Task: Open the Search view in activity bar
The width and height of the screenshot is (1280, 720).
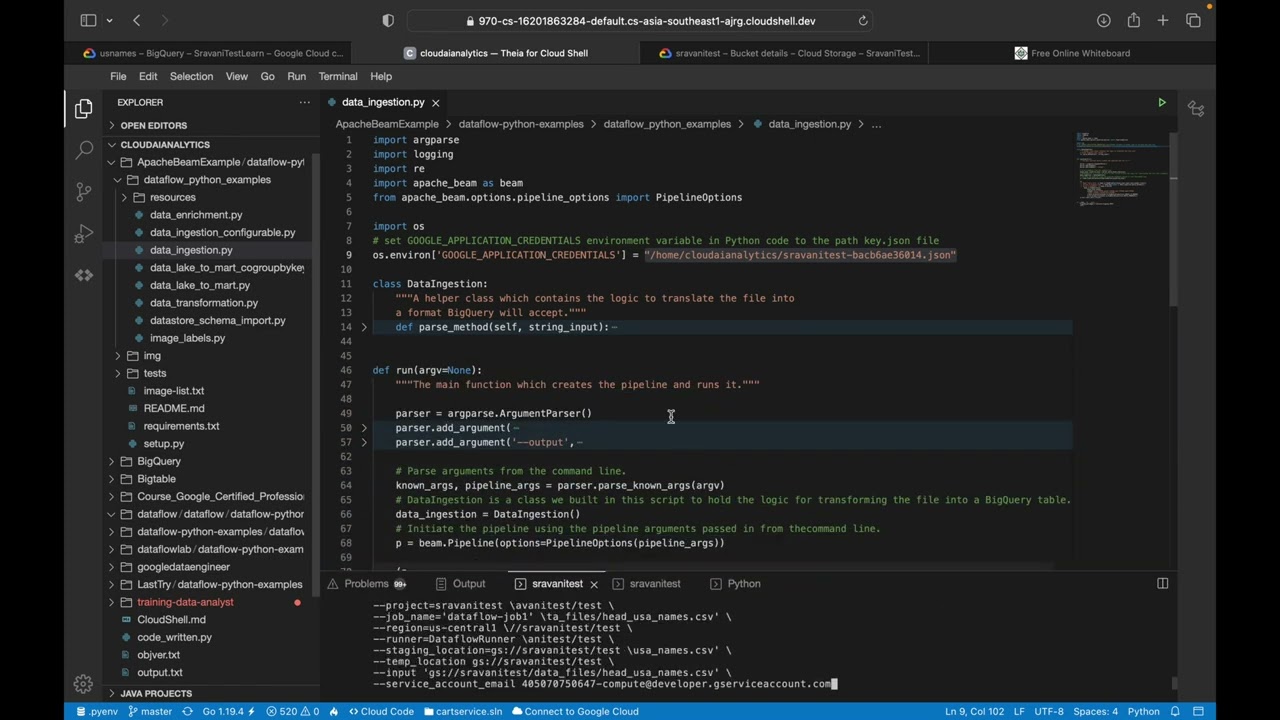Action: [83, 150]
